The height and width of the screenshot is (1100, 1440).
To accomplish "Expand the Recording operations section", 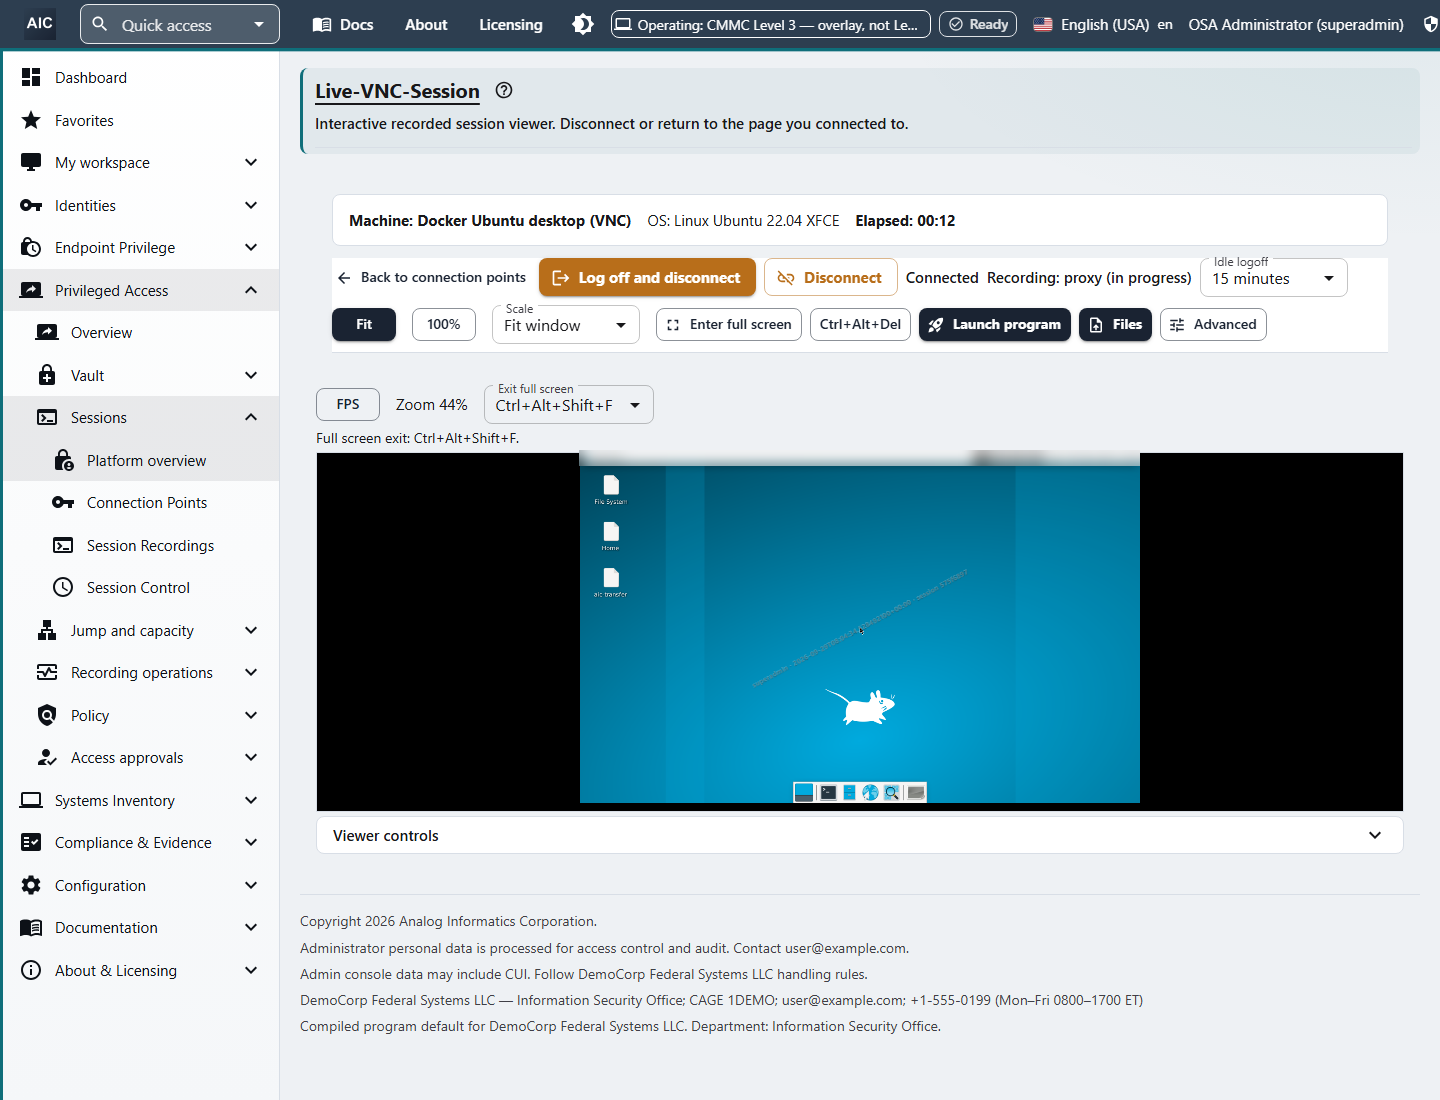I will click(x=141, y=672).
